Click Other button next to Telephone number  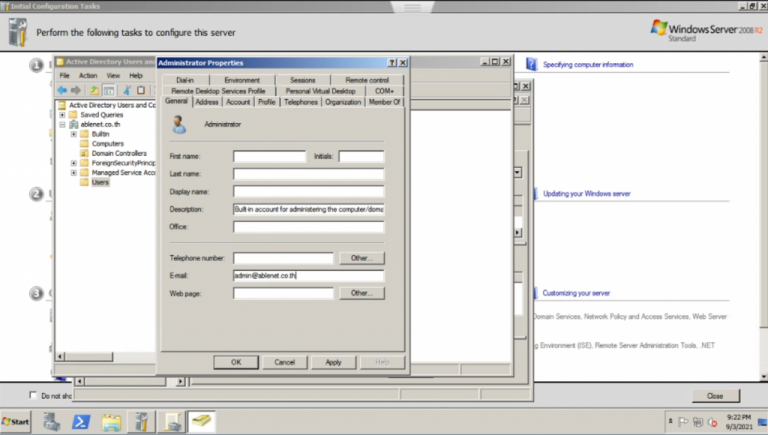[362, 258]
